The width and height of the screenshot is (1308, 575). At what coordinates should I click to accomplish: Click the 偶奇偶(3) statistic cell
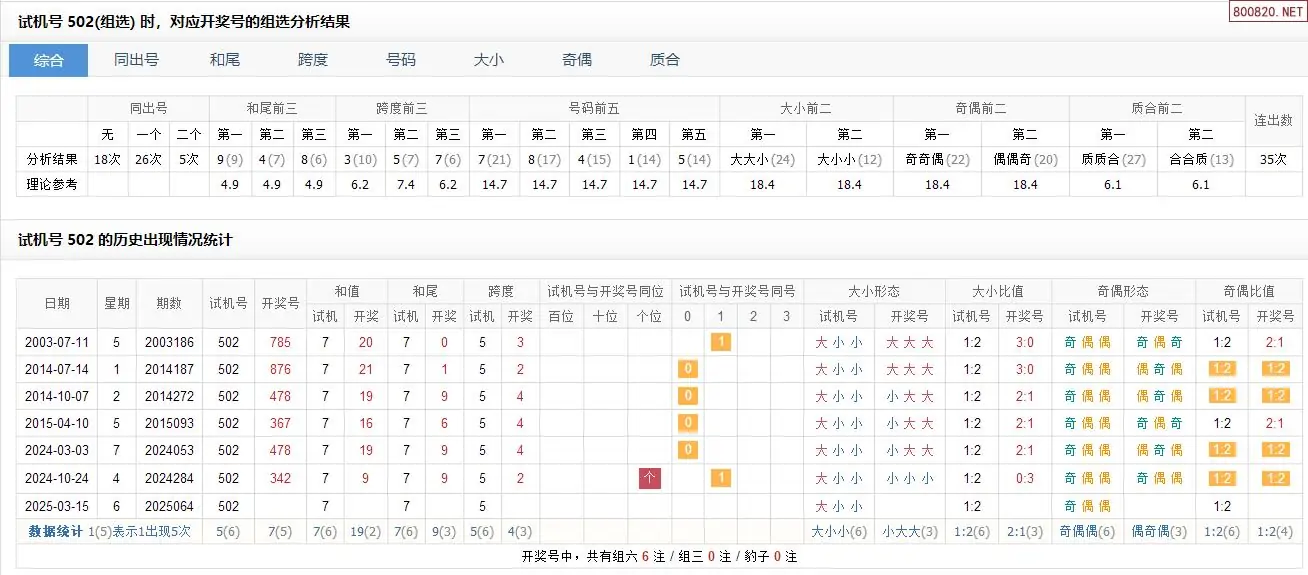pos(1159,531)
